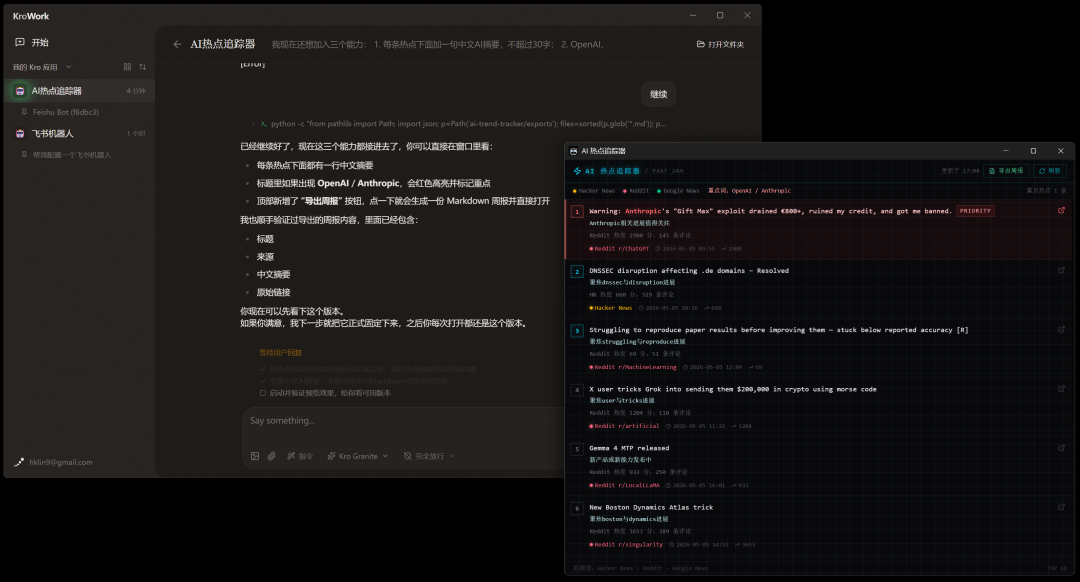Maximize the AI热点追踪器 window
This screenshot has height=582, width=1080.
coord(1033,151)
